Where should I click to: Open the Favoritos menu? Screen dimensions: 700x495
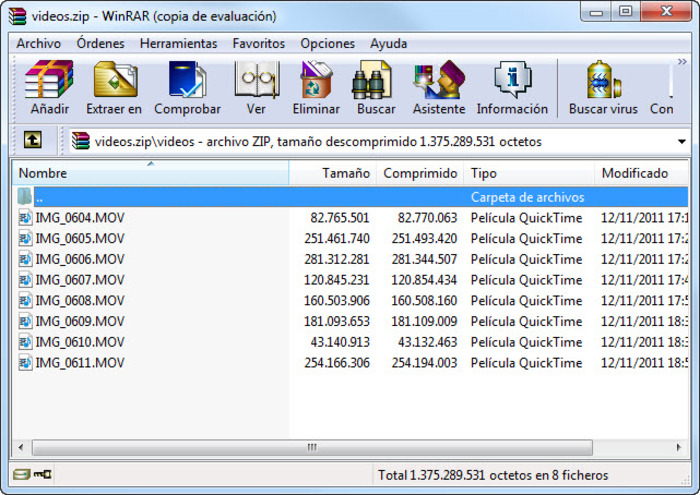258,44
